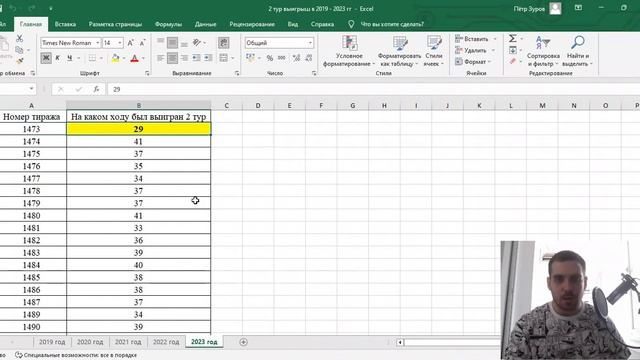This screenshot has height=360, width=640.
Task: Decrease decimal places
Action: 309,58
